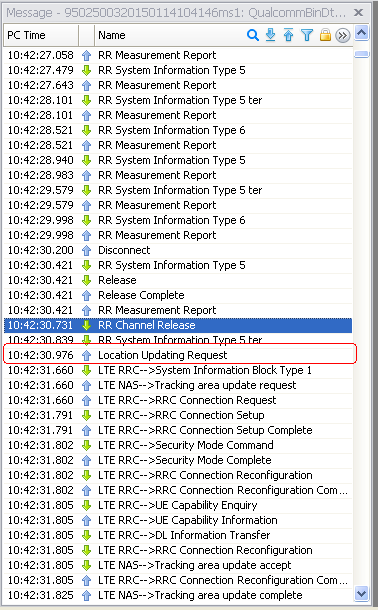Click downlink arrow icon on RR Channel Release row
The width and height of the screenshot is (378, 610).
pyautogui.click(x=86, y=325)
